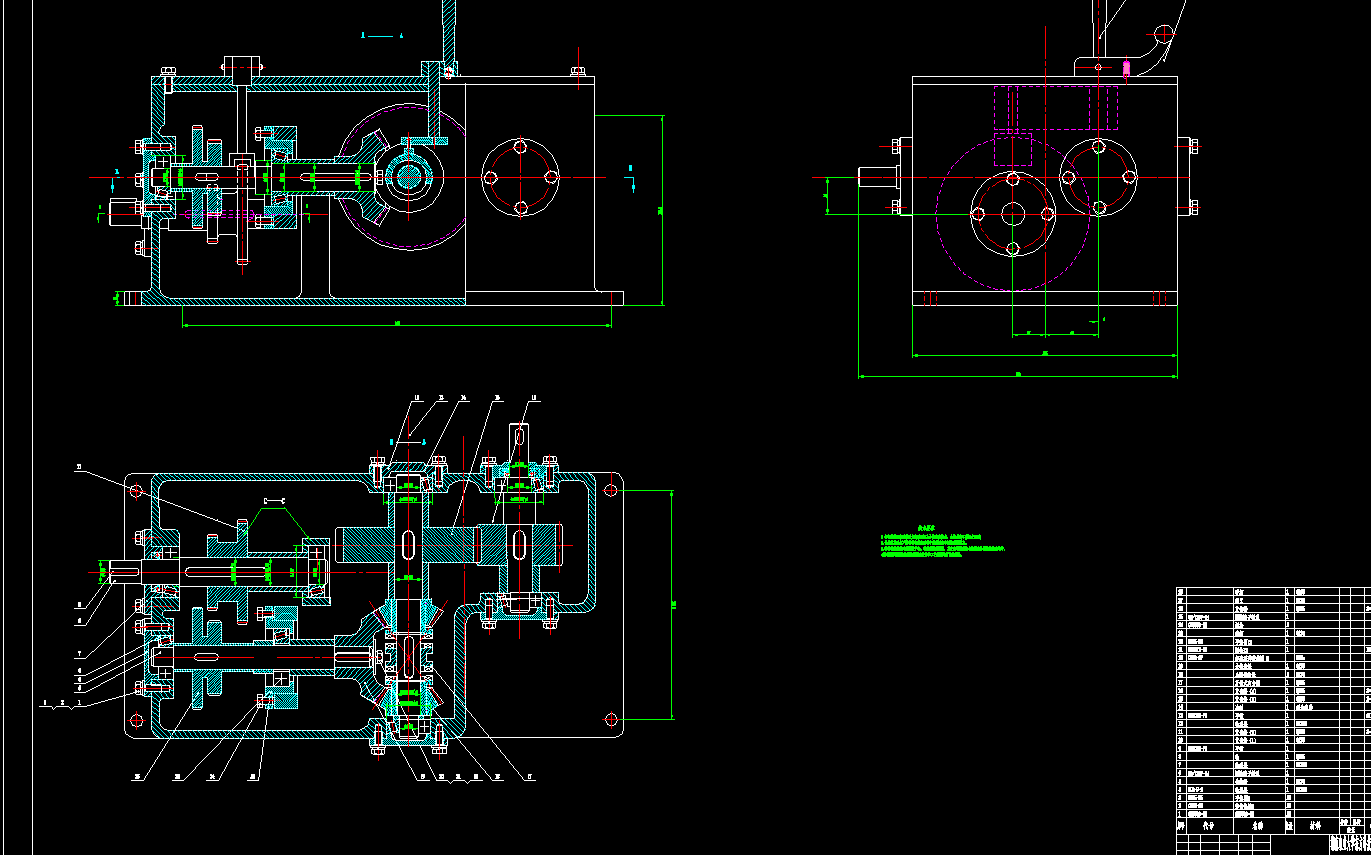Select the green technical notes text block
Viewport: 1371px width, 855px height.
(x=943, y=541)
